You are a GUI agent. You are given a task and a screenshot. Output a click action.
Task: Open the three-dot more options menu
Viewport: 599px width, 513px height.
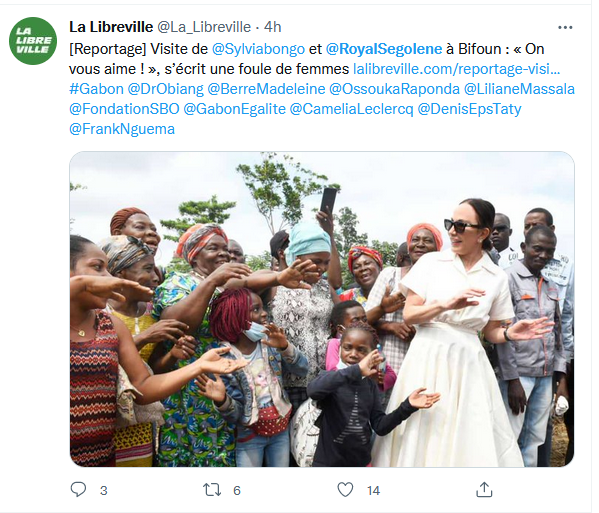pyautogui.click(x=565, y=28)
